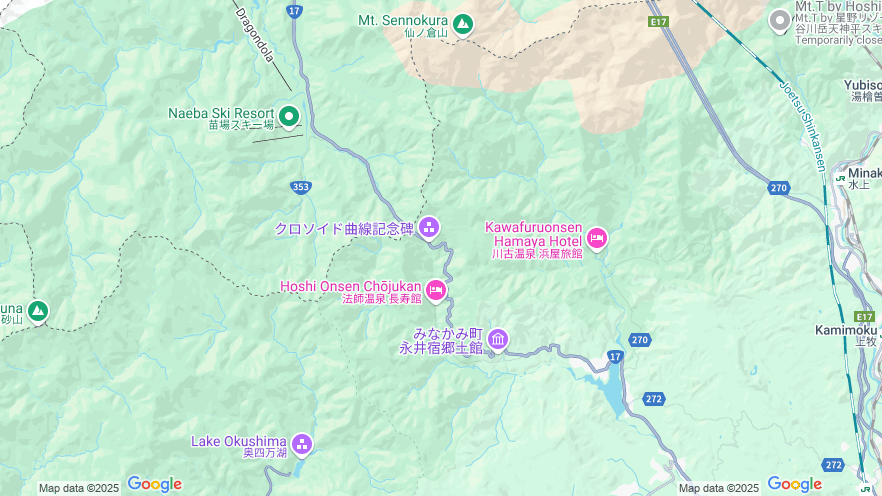Open Hoshi Onsen Chōjukan hotel pin

[x=436, y=291]
